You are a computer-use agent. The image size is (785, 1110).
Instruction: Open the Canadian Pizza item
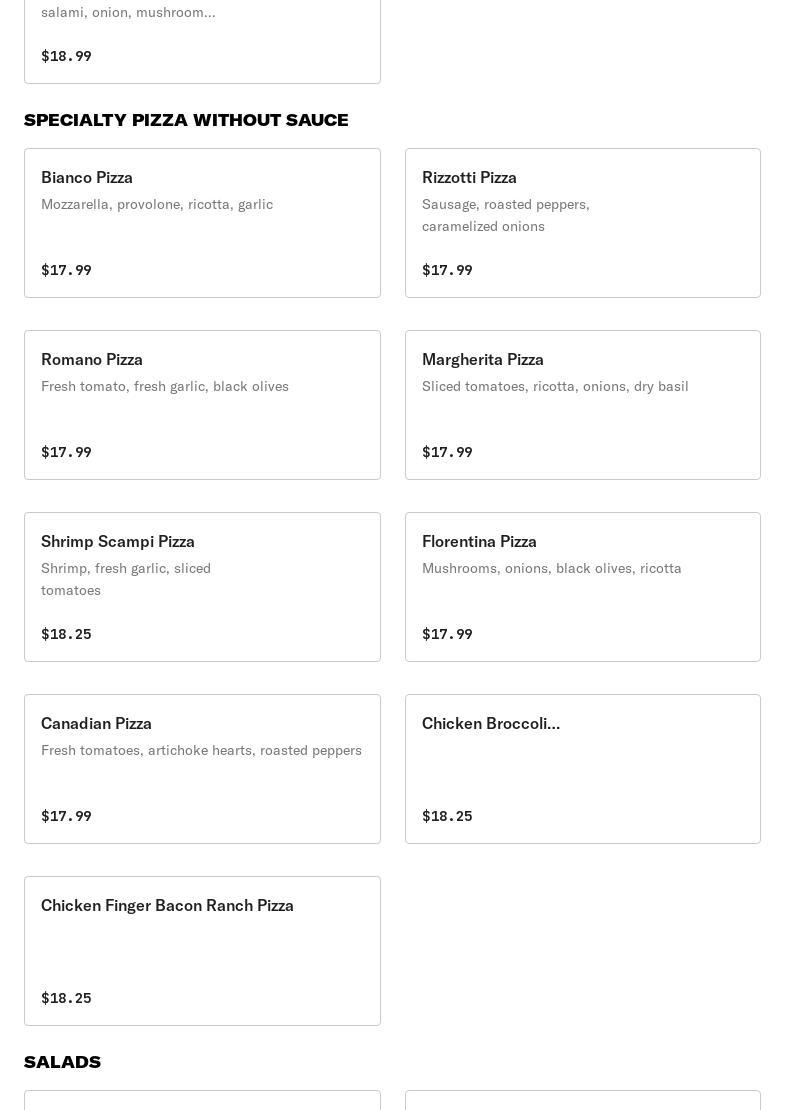(x=202, y=769)
